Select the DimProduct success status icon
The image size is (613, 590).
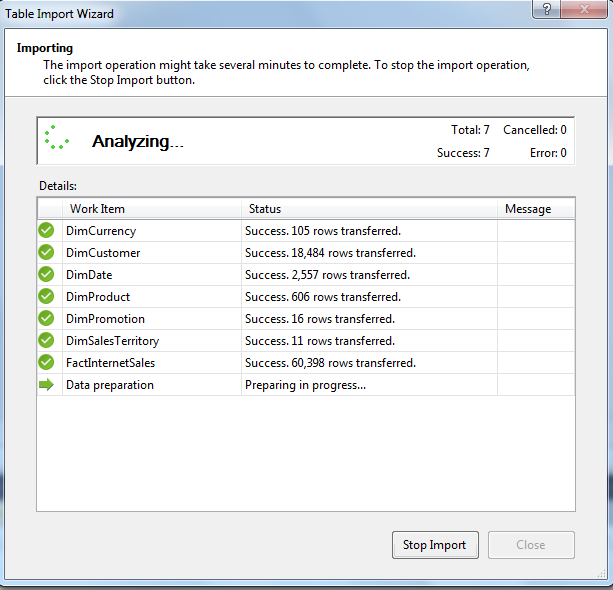(x=46, y=297)
